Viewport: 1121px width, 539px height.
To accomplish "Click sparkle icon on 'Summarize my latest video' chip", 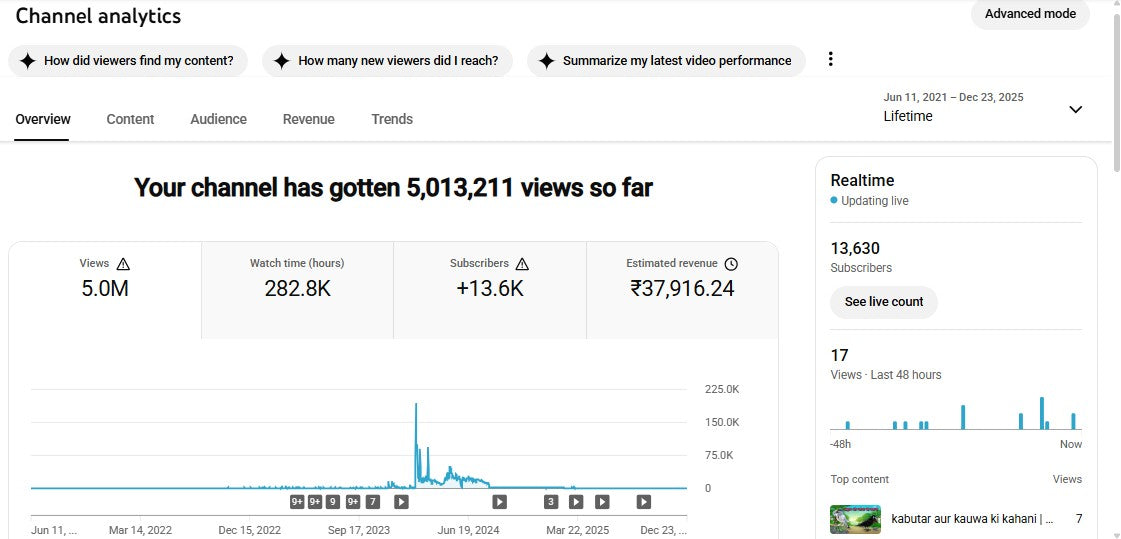I will (546, 61).
